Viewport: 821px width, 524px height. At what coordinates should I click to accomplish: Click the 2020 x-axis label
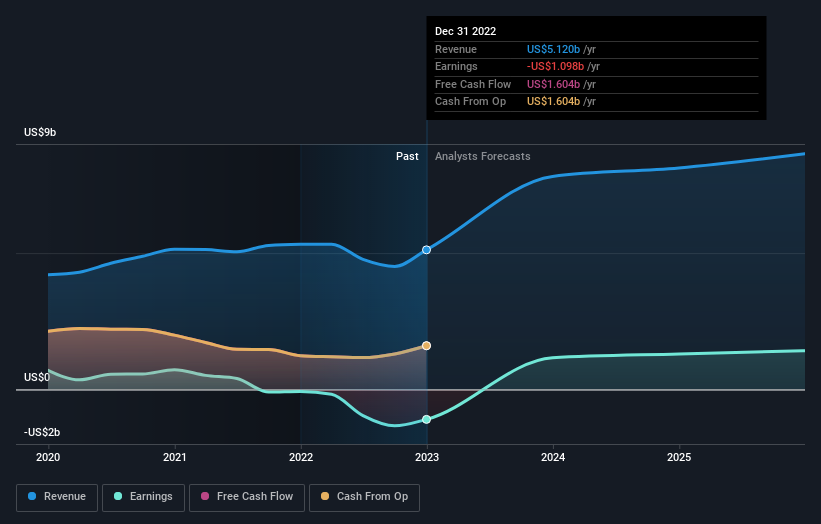[x=48, y=458]
